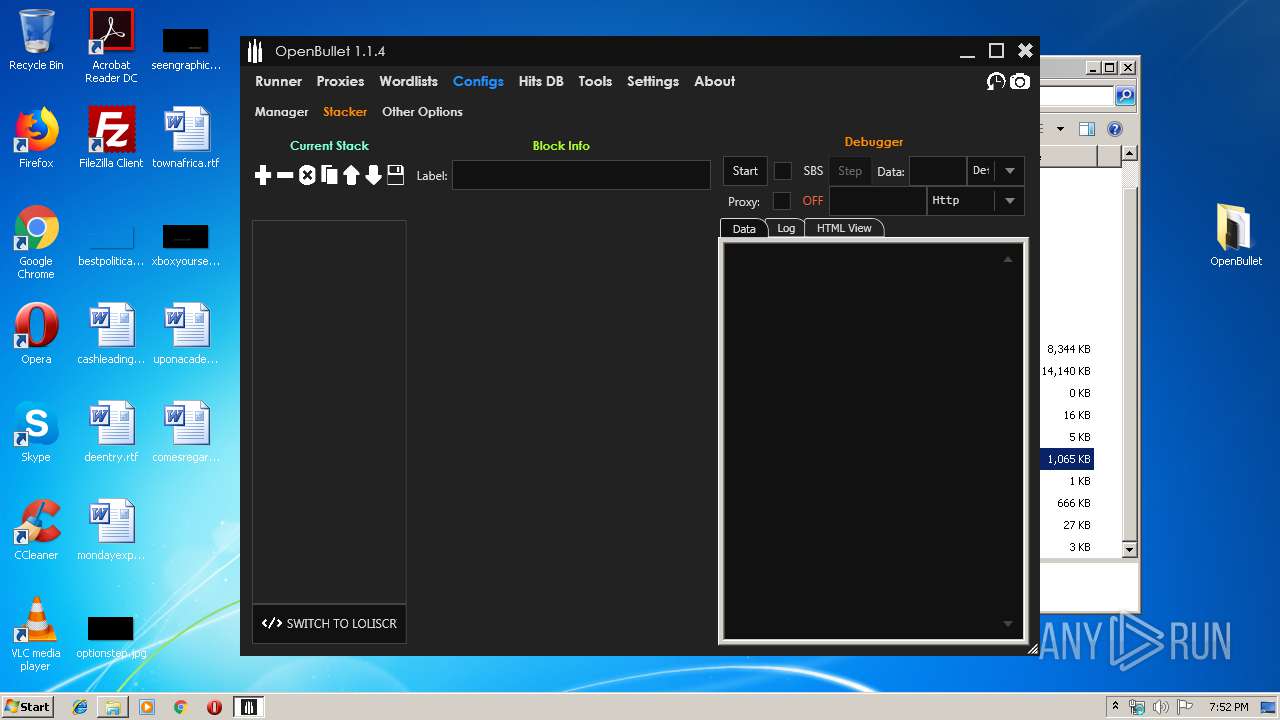
Task: Click the screenshot camera icon
Action: [x=1019, y=81]
